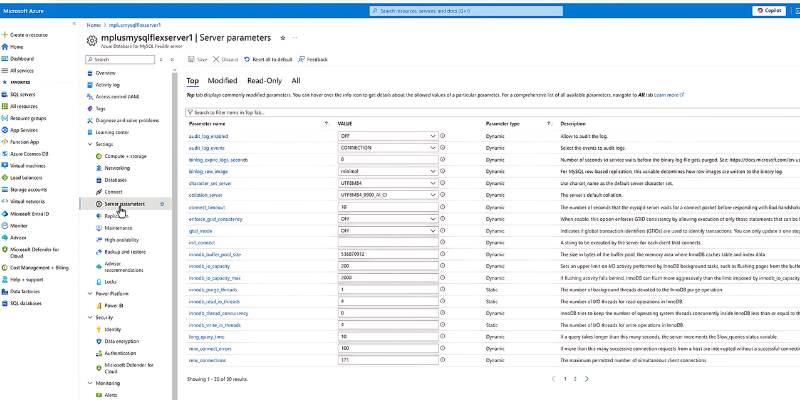Open character_set_server UTF8MB4 dropdown

(388, 183)
